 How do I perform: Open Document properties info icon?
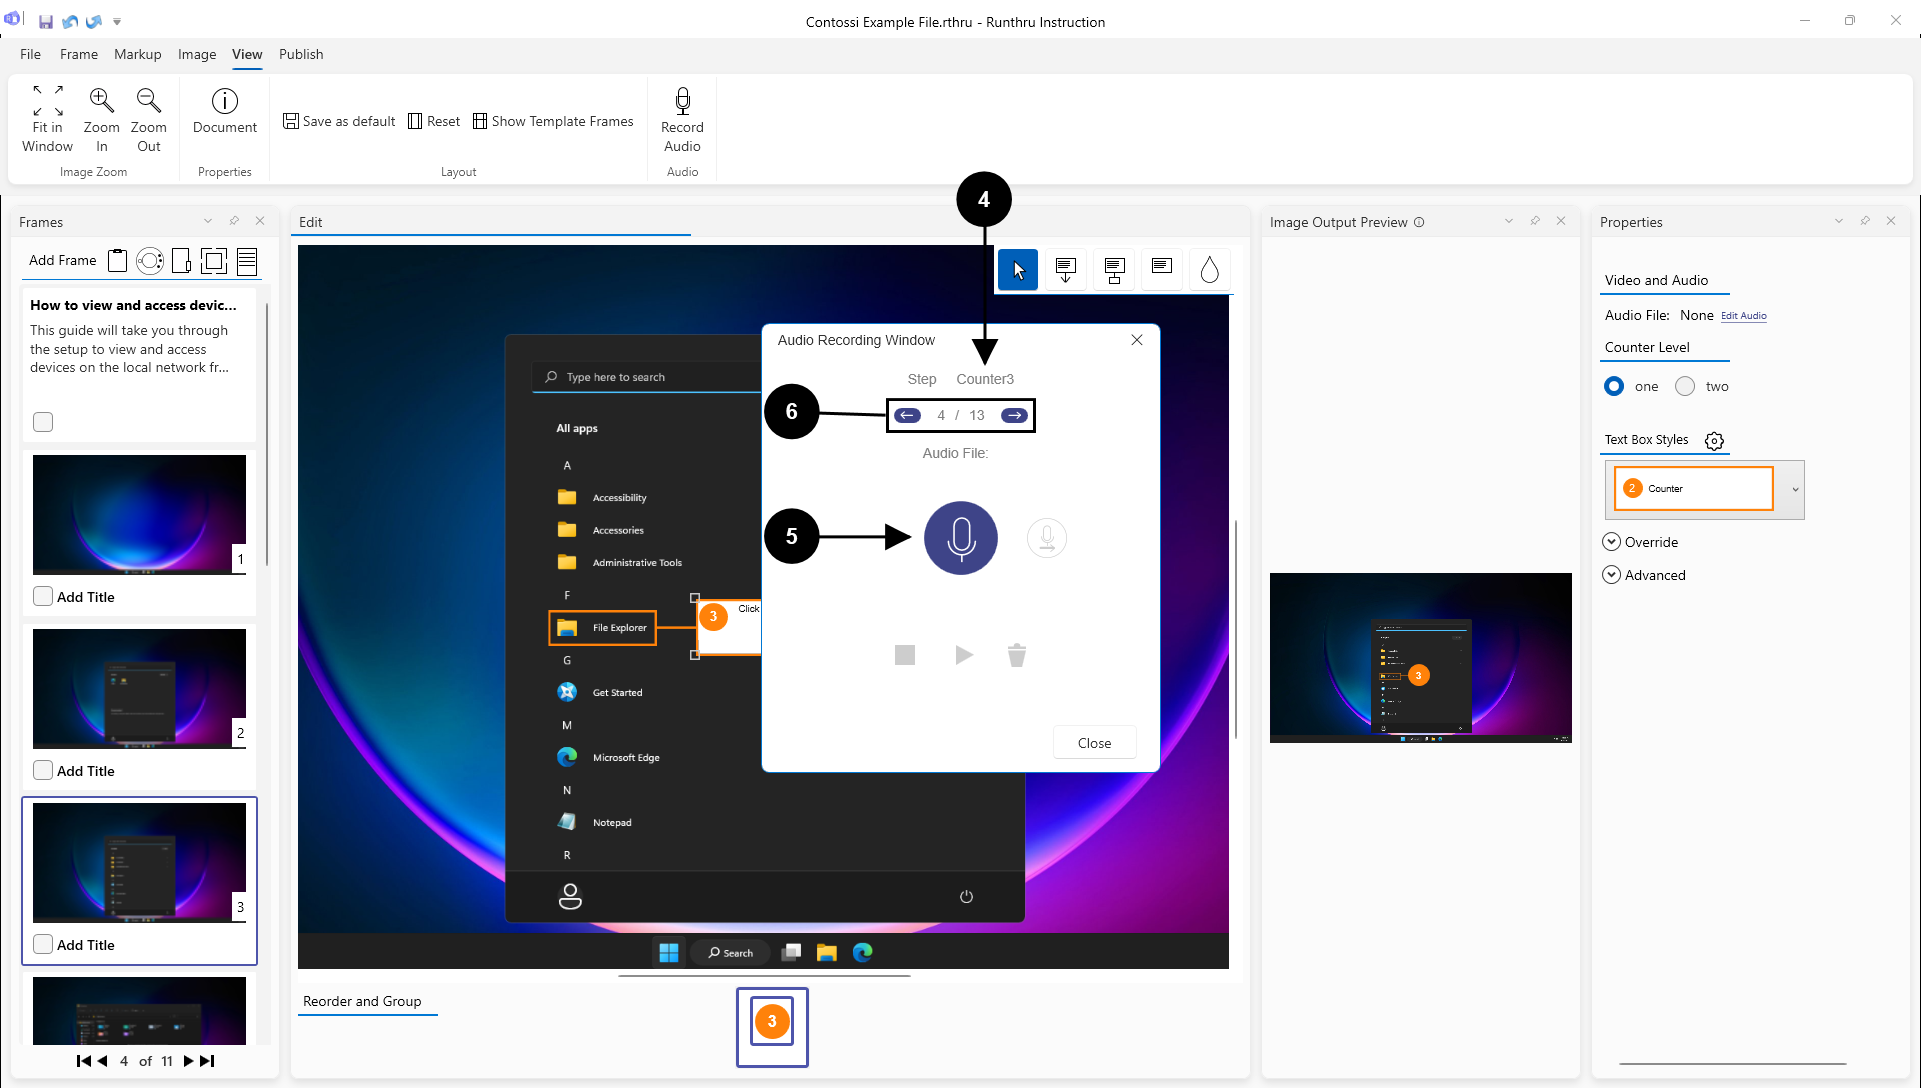point(224,101)
